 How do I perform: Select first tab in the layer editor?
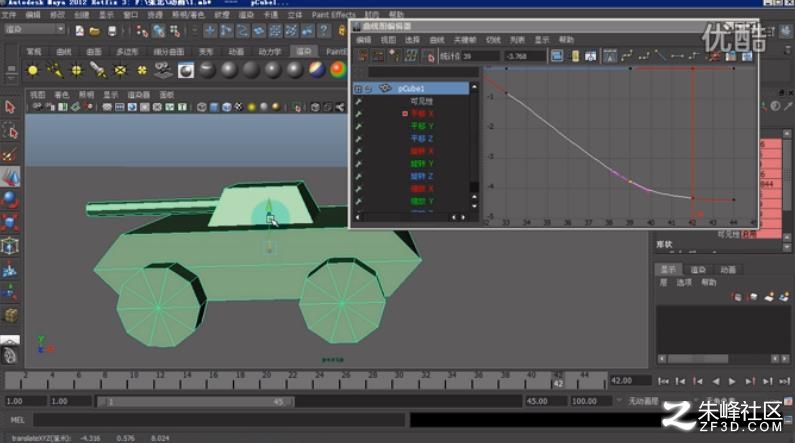tap(668, 269)
